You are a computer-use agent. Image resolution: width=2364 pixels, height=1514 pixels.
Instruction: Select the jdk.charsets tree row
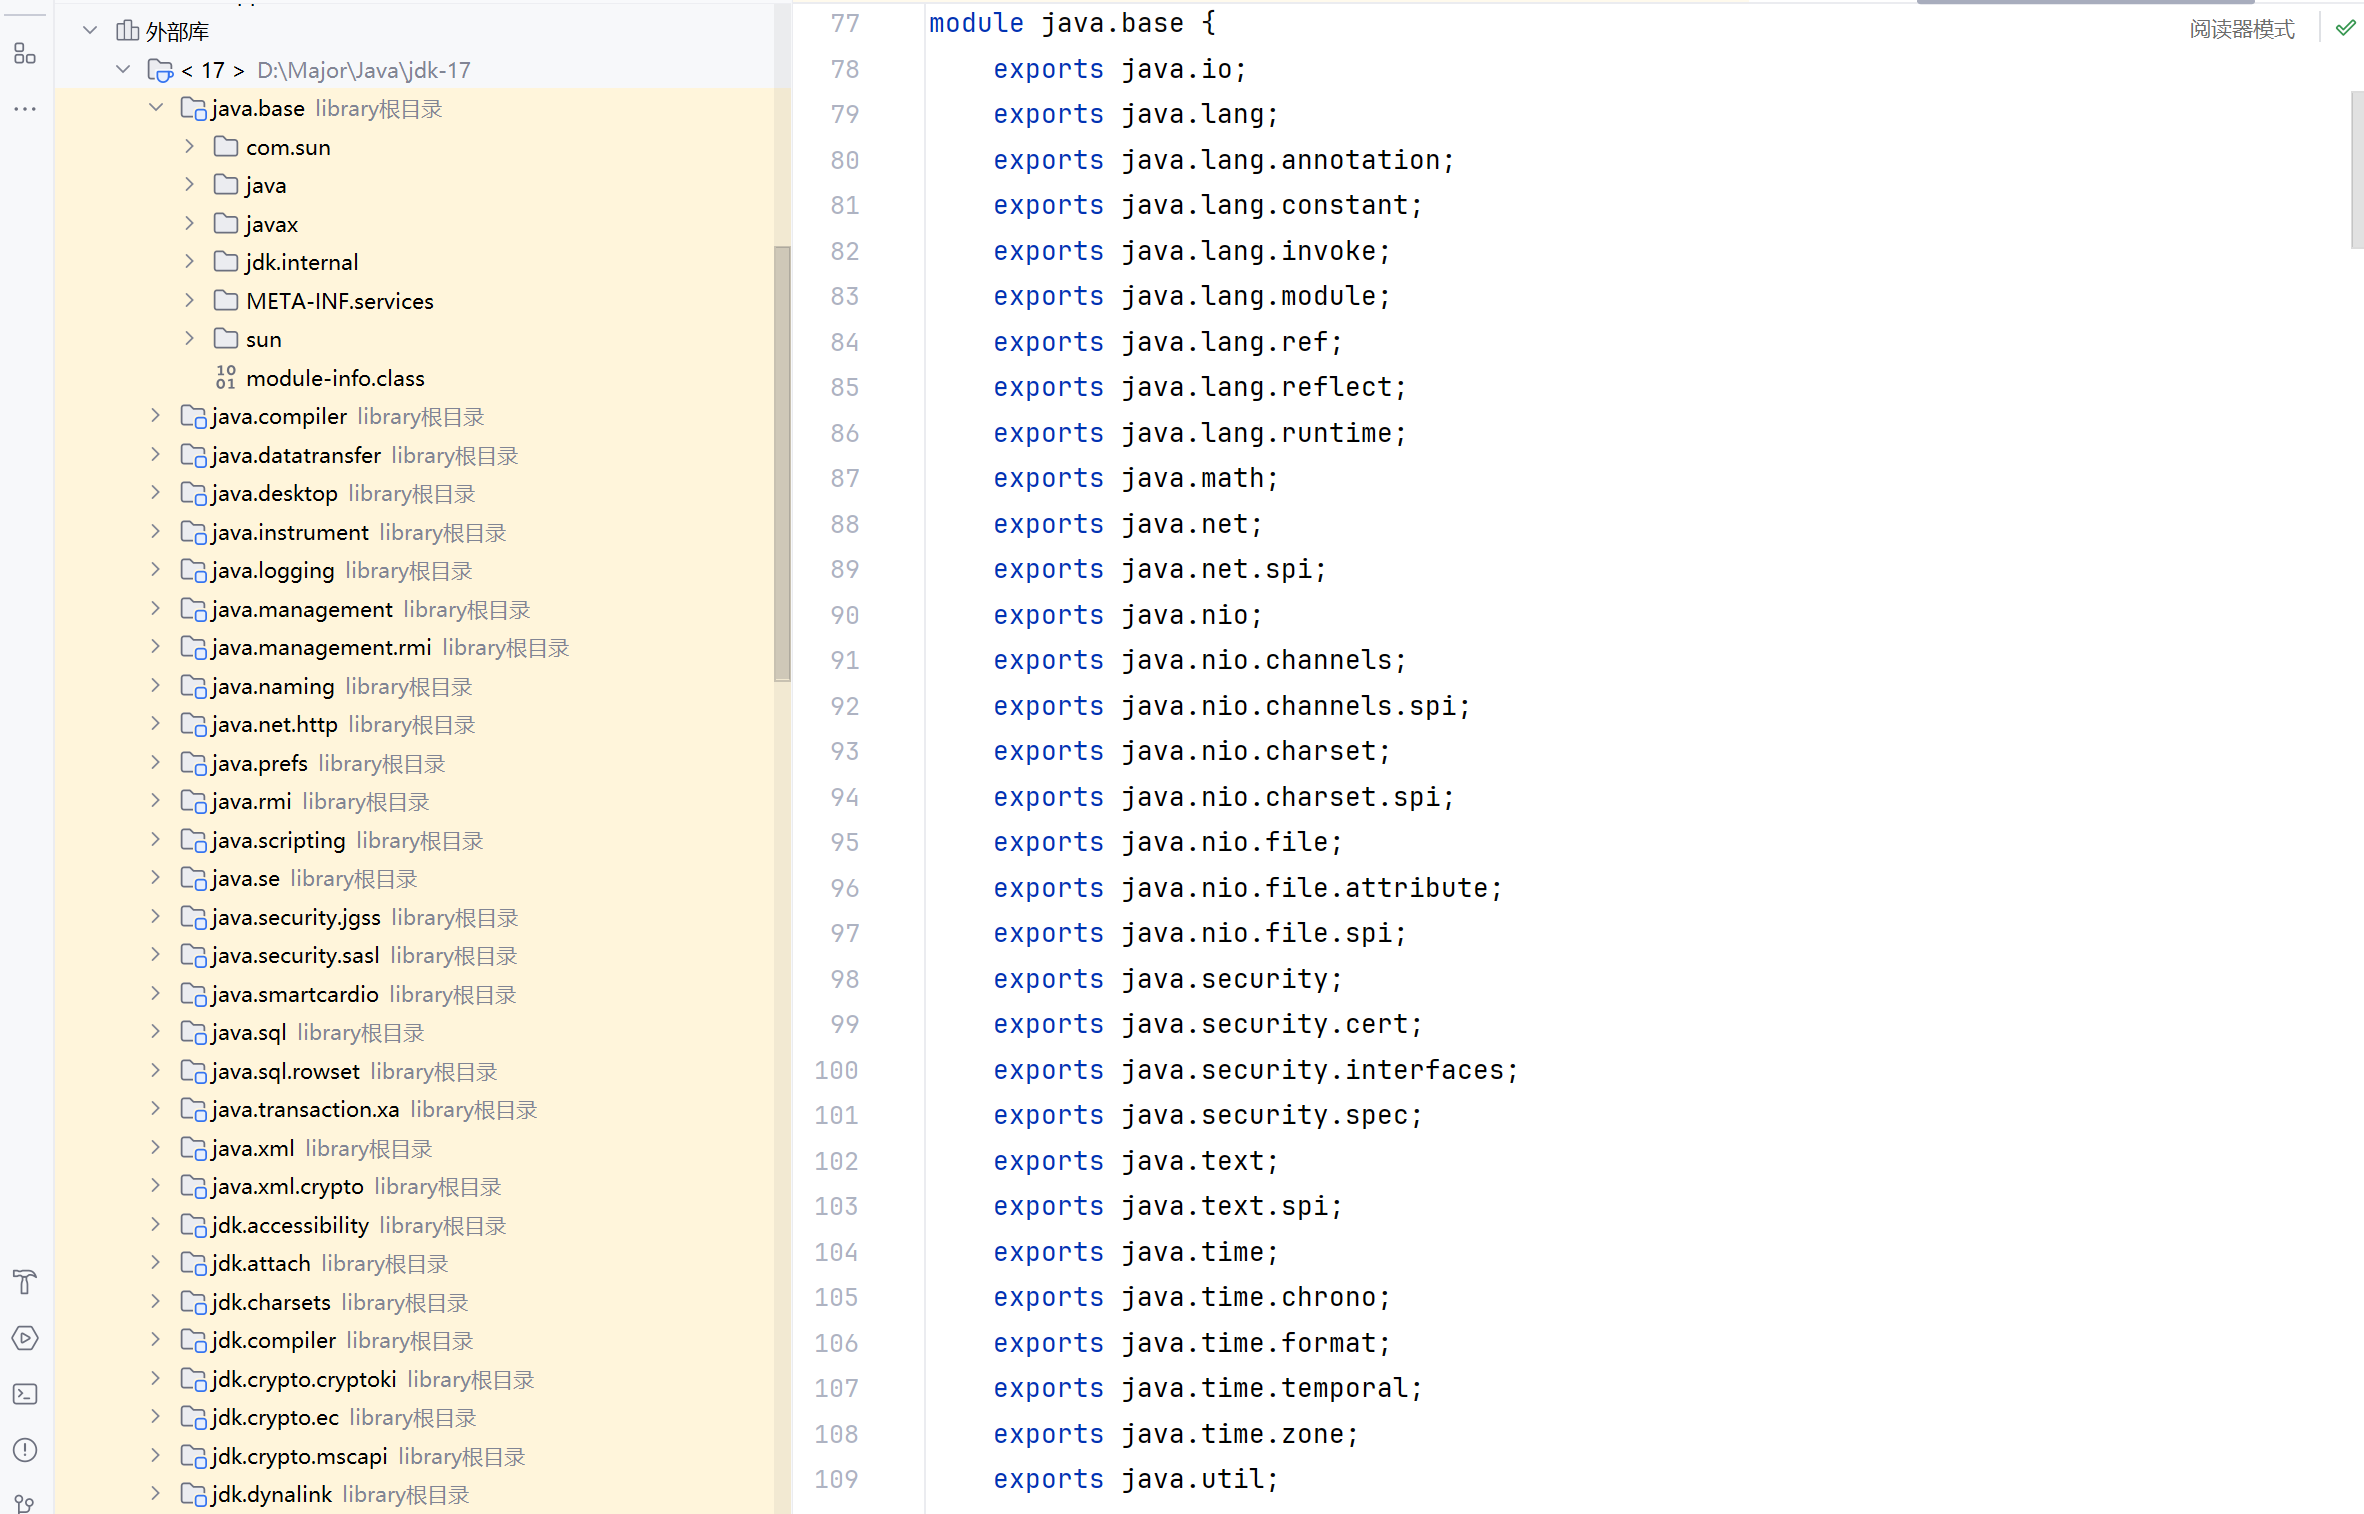(x=415, y=1302)
